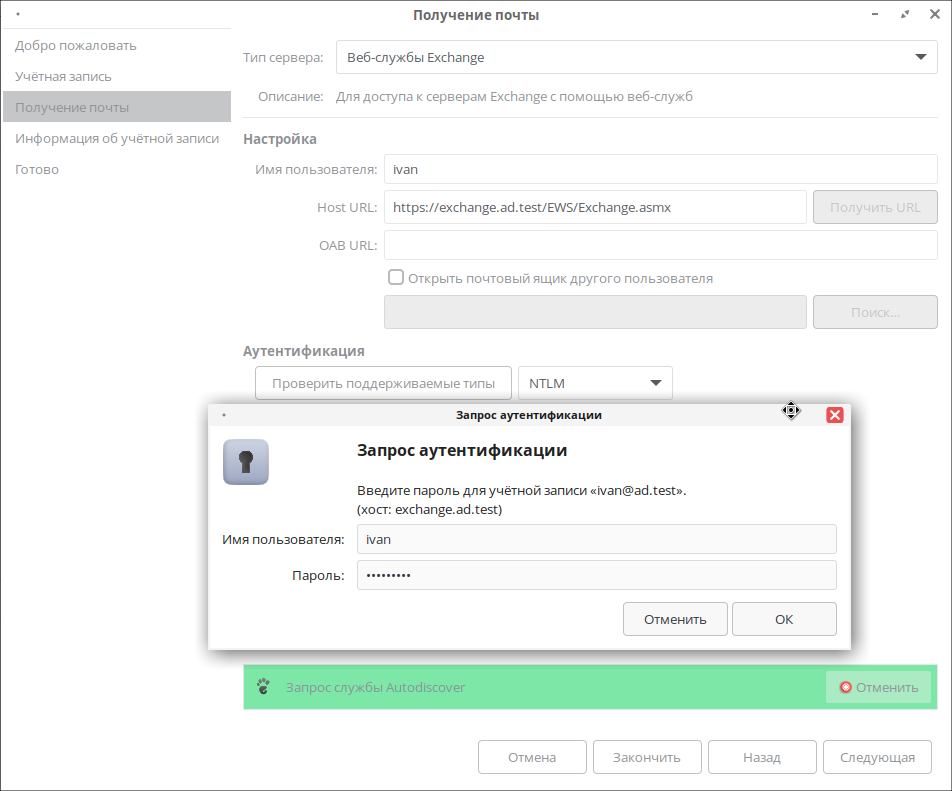Click the Имя пользователя field in the Настройка section
952x791 pixels.
[x=661, y=169]
